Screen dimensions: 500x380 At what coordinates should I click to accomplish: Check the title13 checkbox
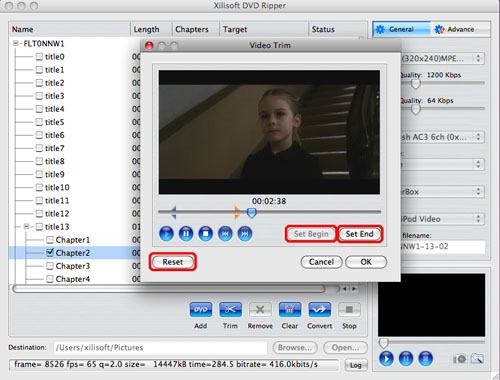[39, 227]
